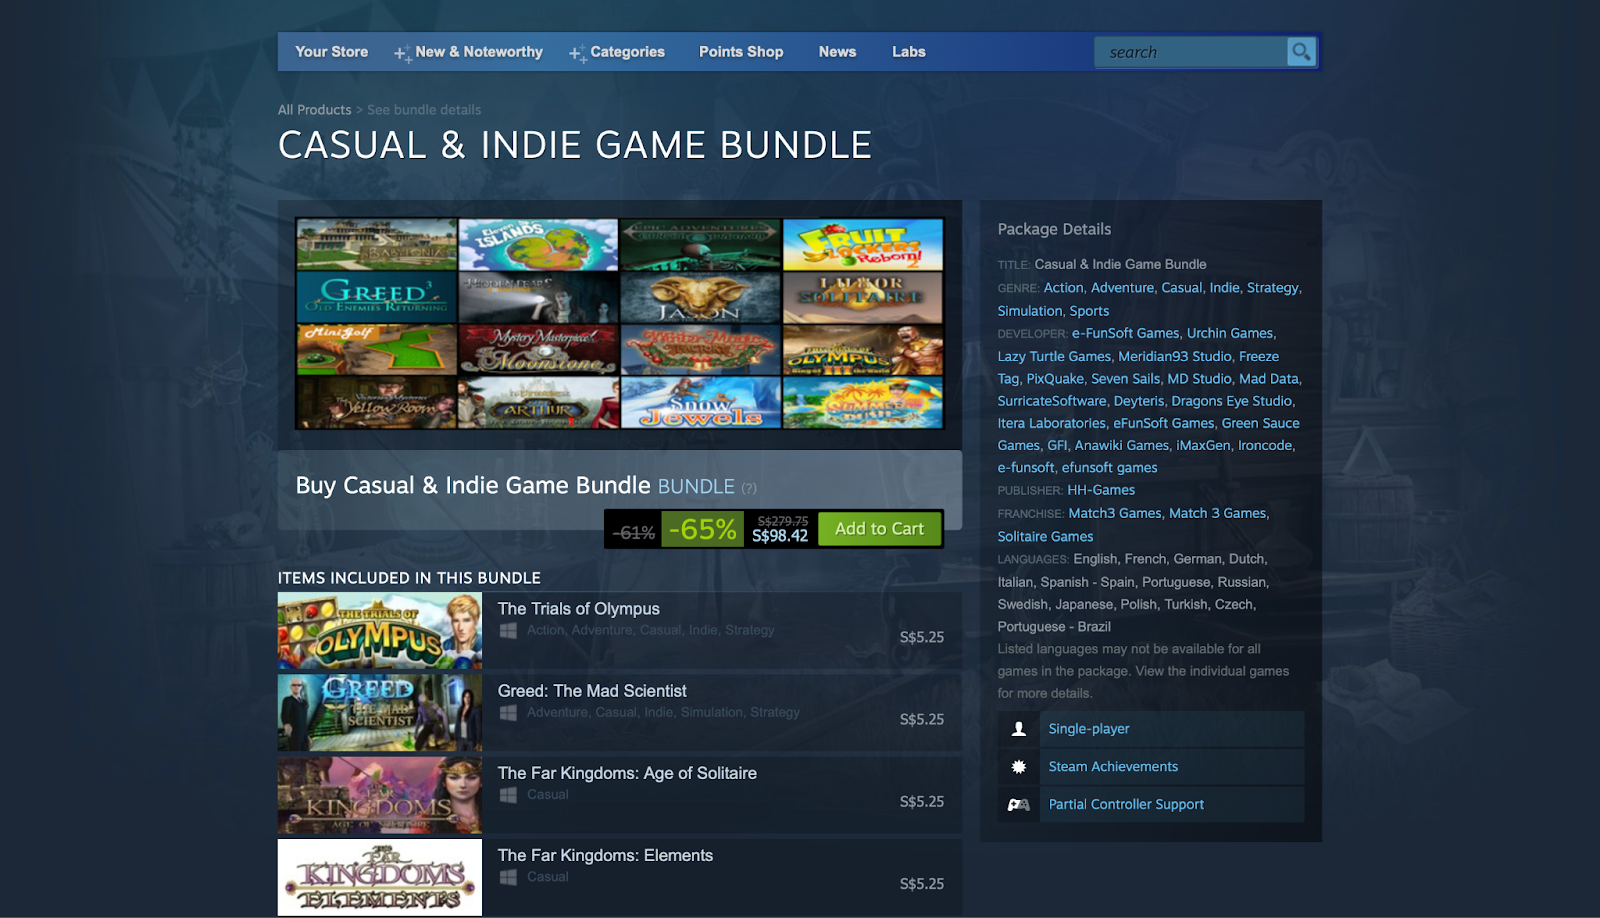Click the (?) bundle help icon
This screenshot has height=918, width=1600.
click(x=749, y=488)
